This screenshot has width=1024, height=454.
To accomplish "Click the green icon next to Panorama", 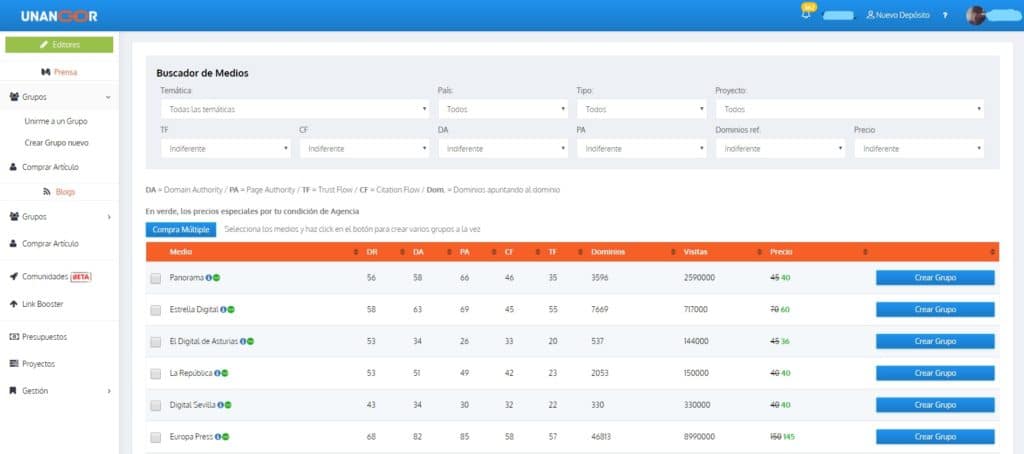I will coord(216,278).
